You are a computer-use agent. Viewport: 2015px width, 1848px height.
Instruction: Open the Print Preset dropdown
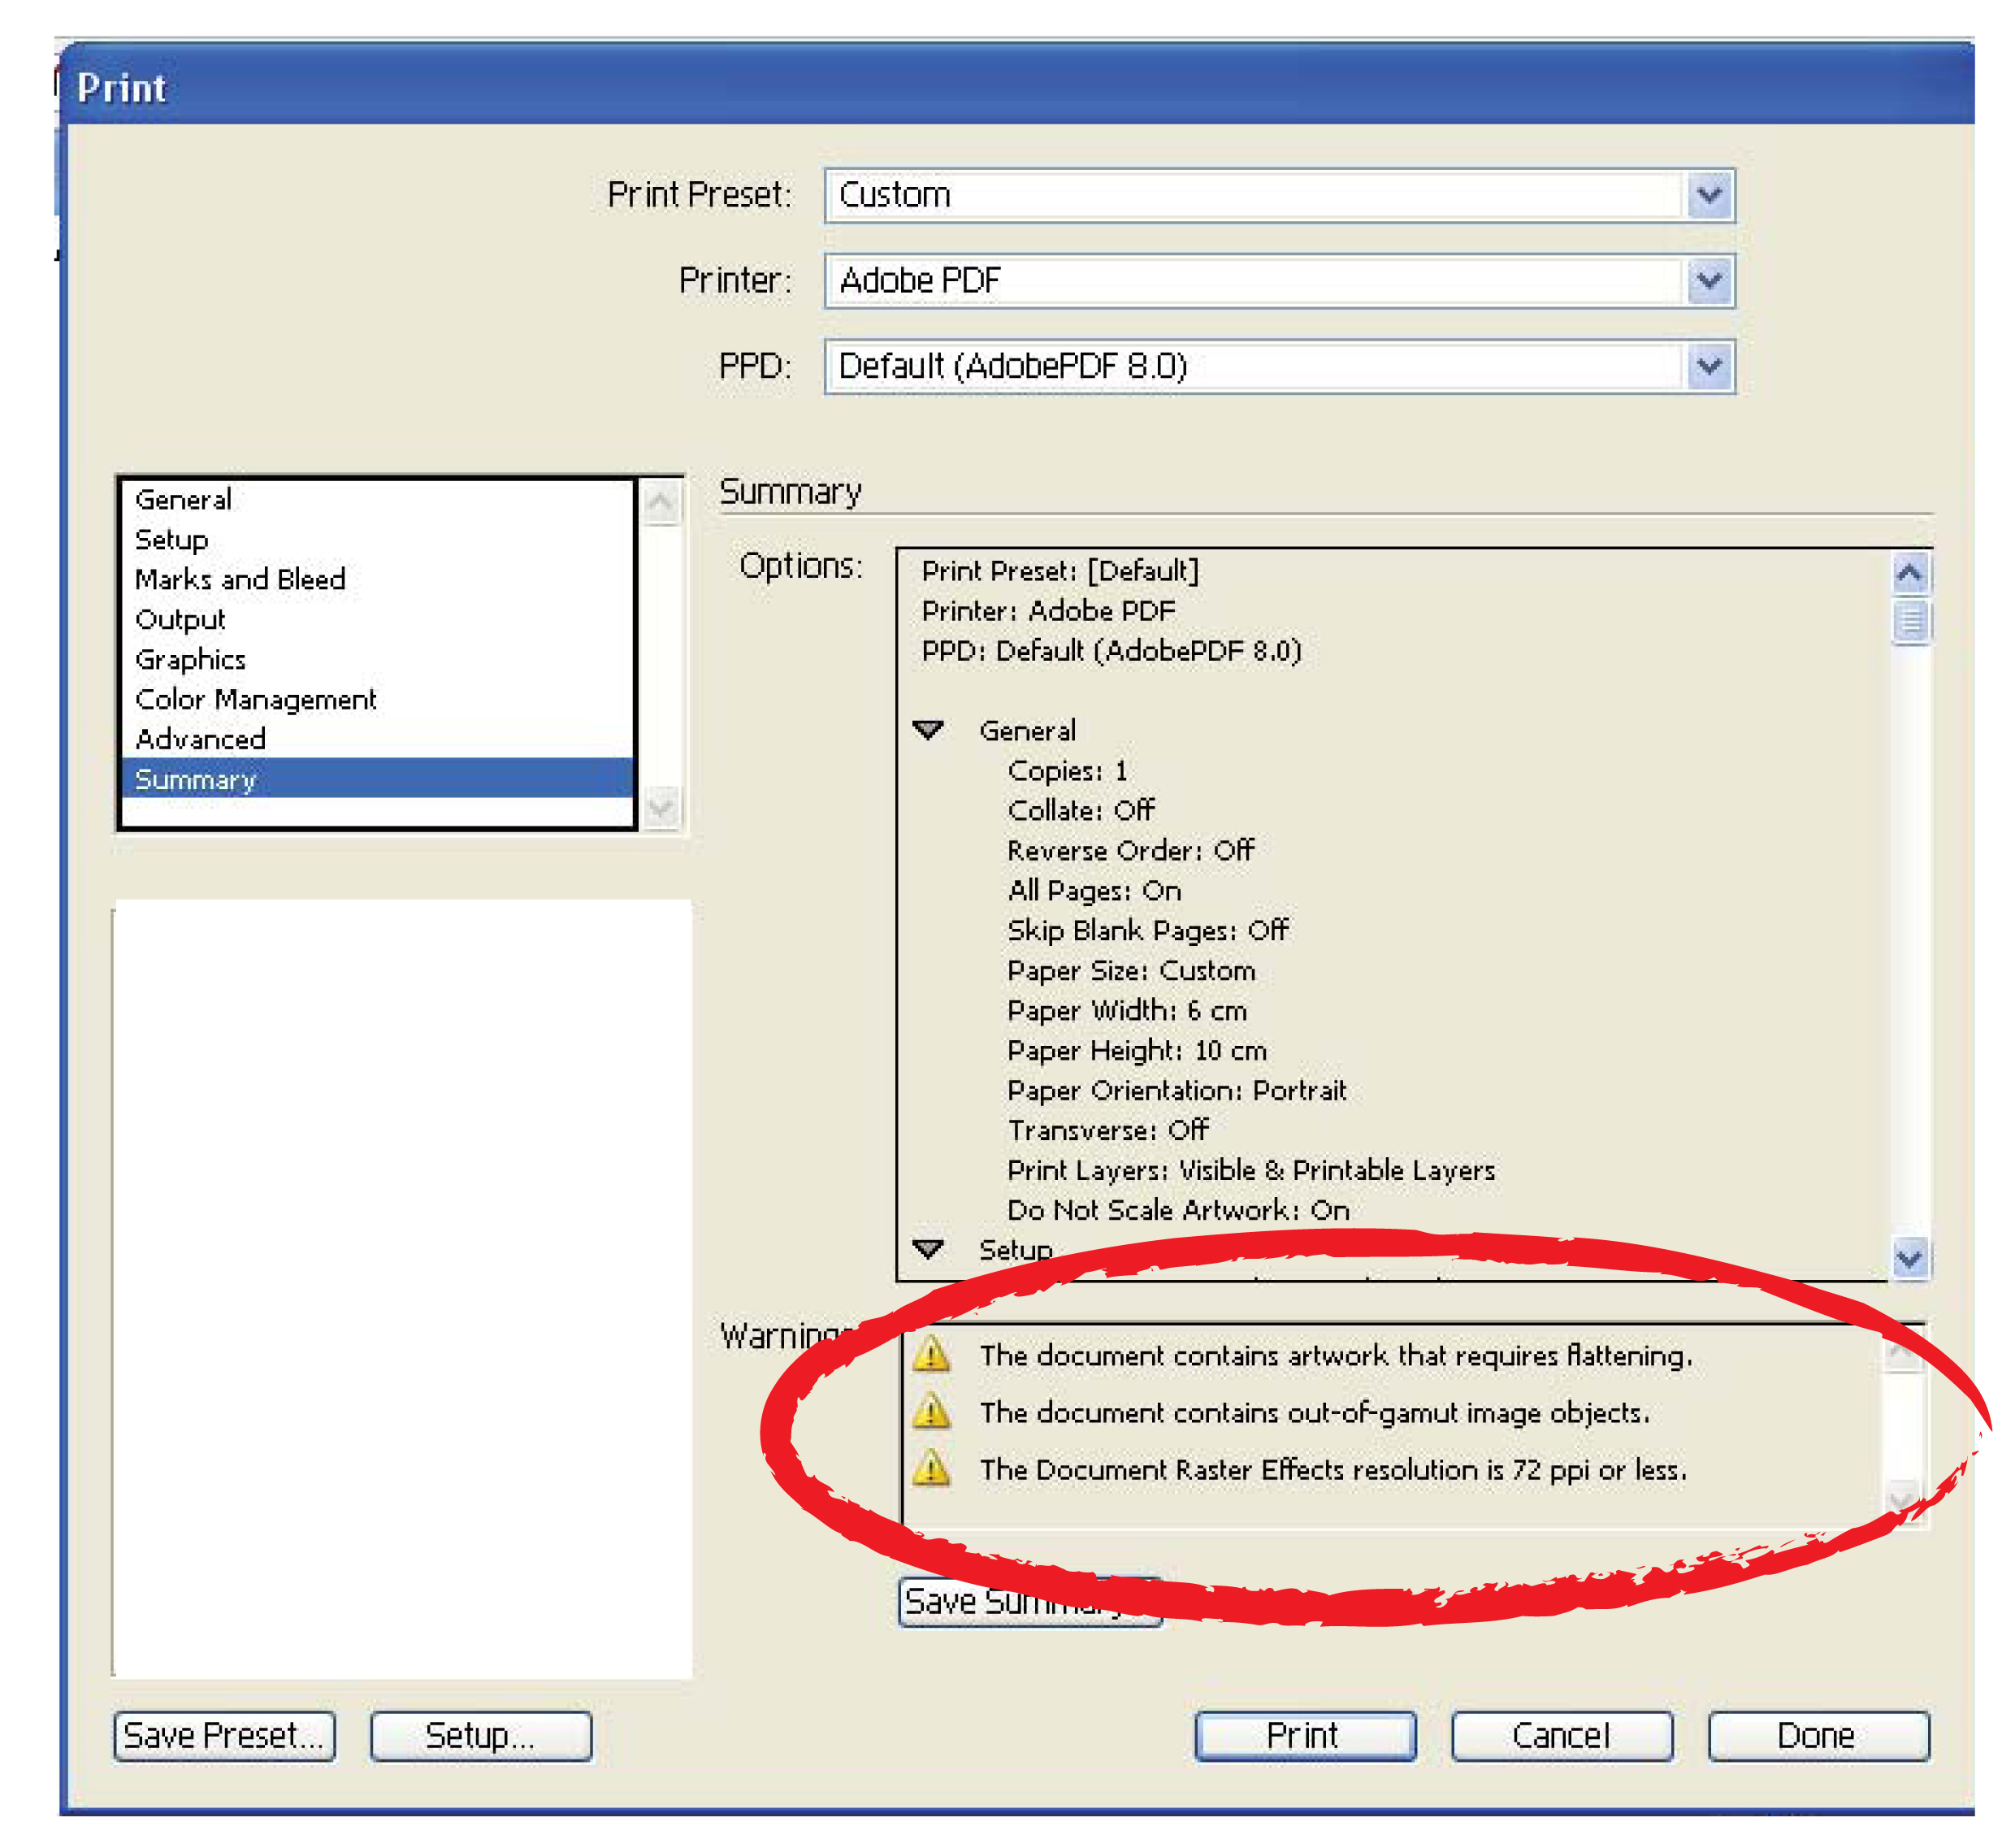tap(1708, 194)
